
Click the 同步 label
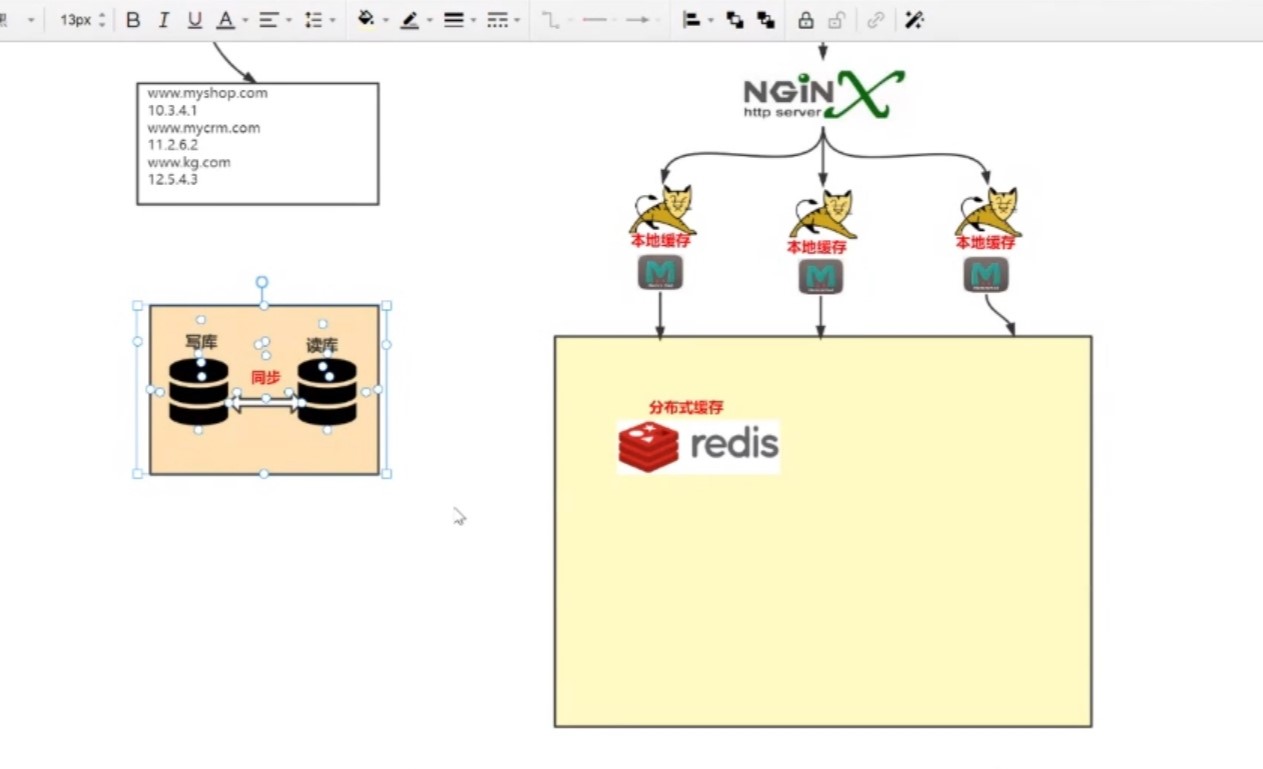(x=265, y=377)
